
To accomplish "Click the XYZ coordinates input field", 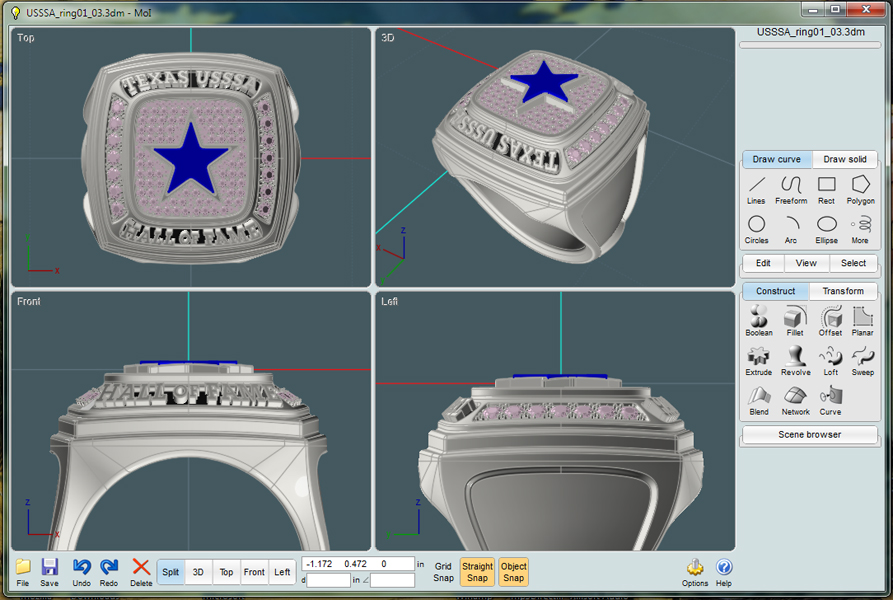I will 358,564.
